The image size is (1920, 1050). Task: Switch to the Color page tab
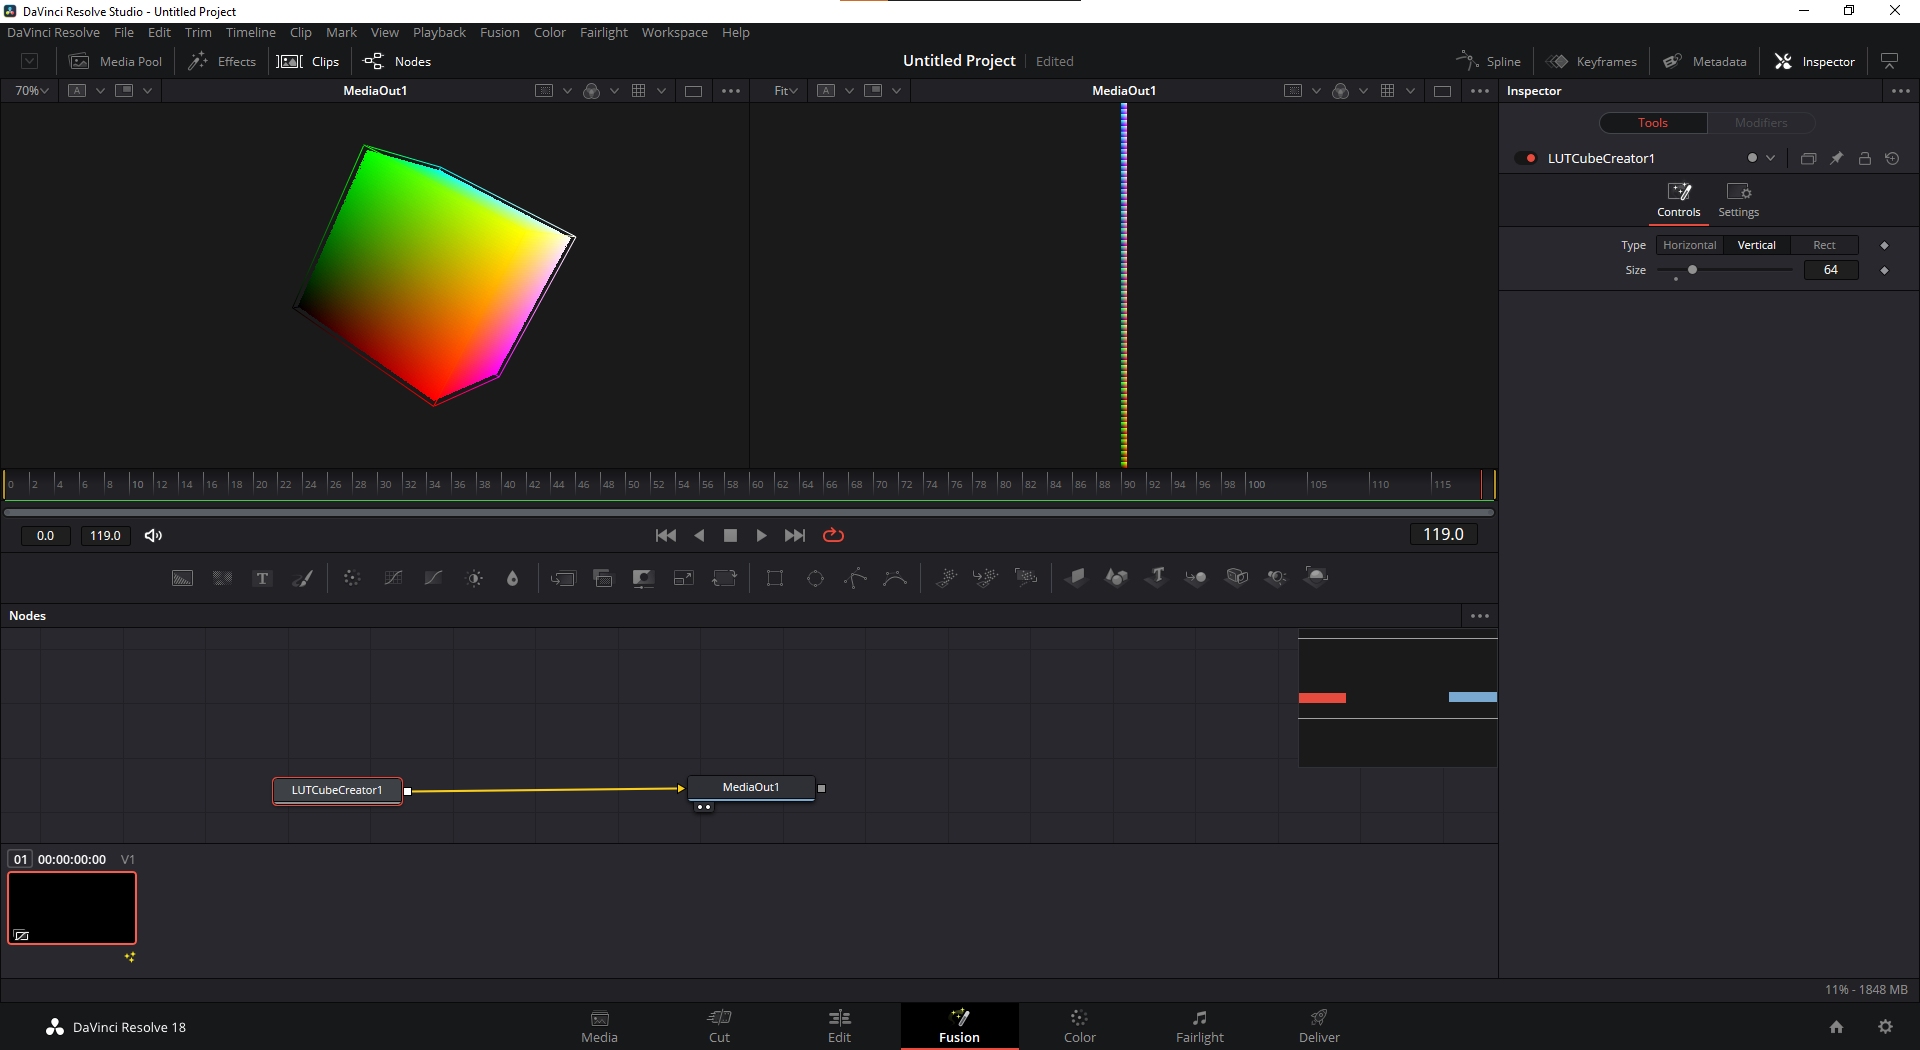pos(1079,1026)
